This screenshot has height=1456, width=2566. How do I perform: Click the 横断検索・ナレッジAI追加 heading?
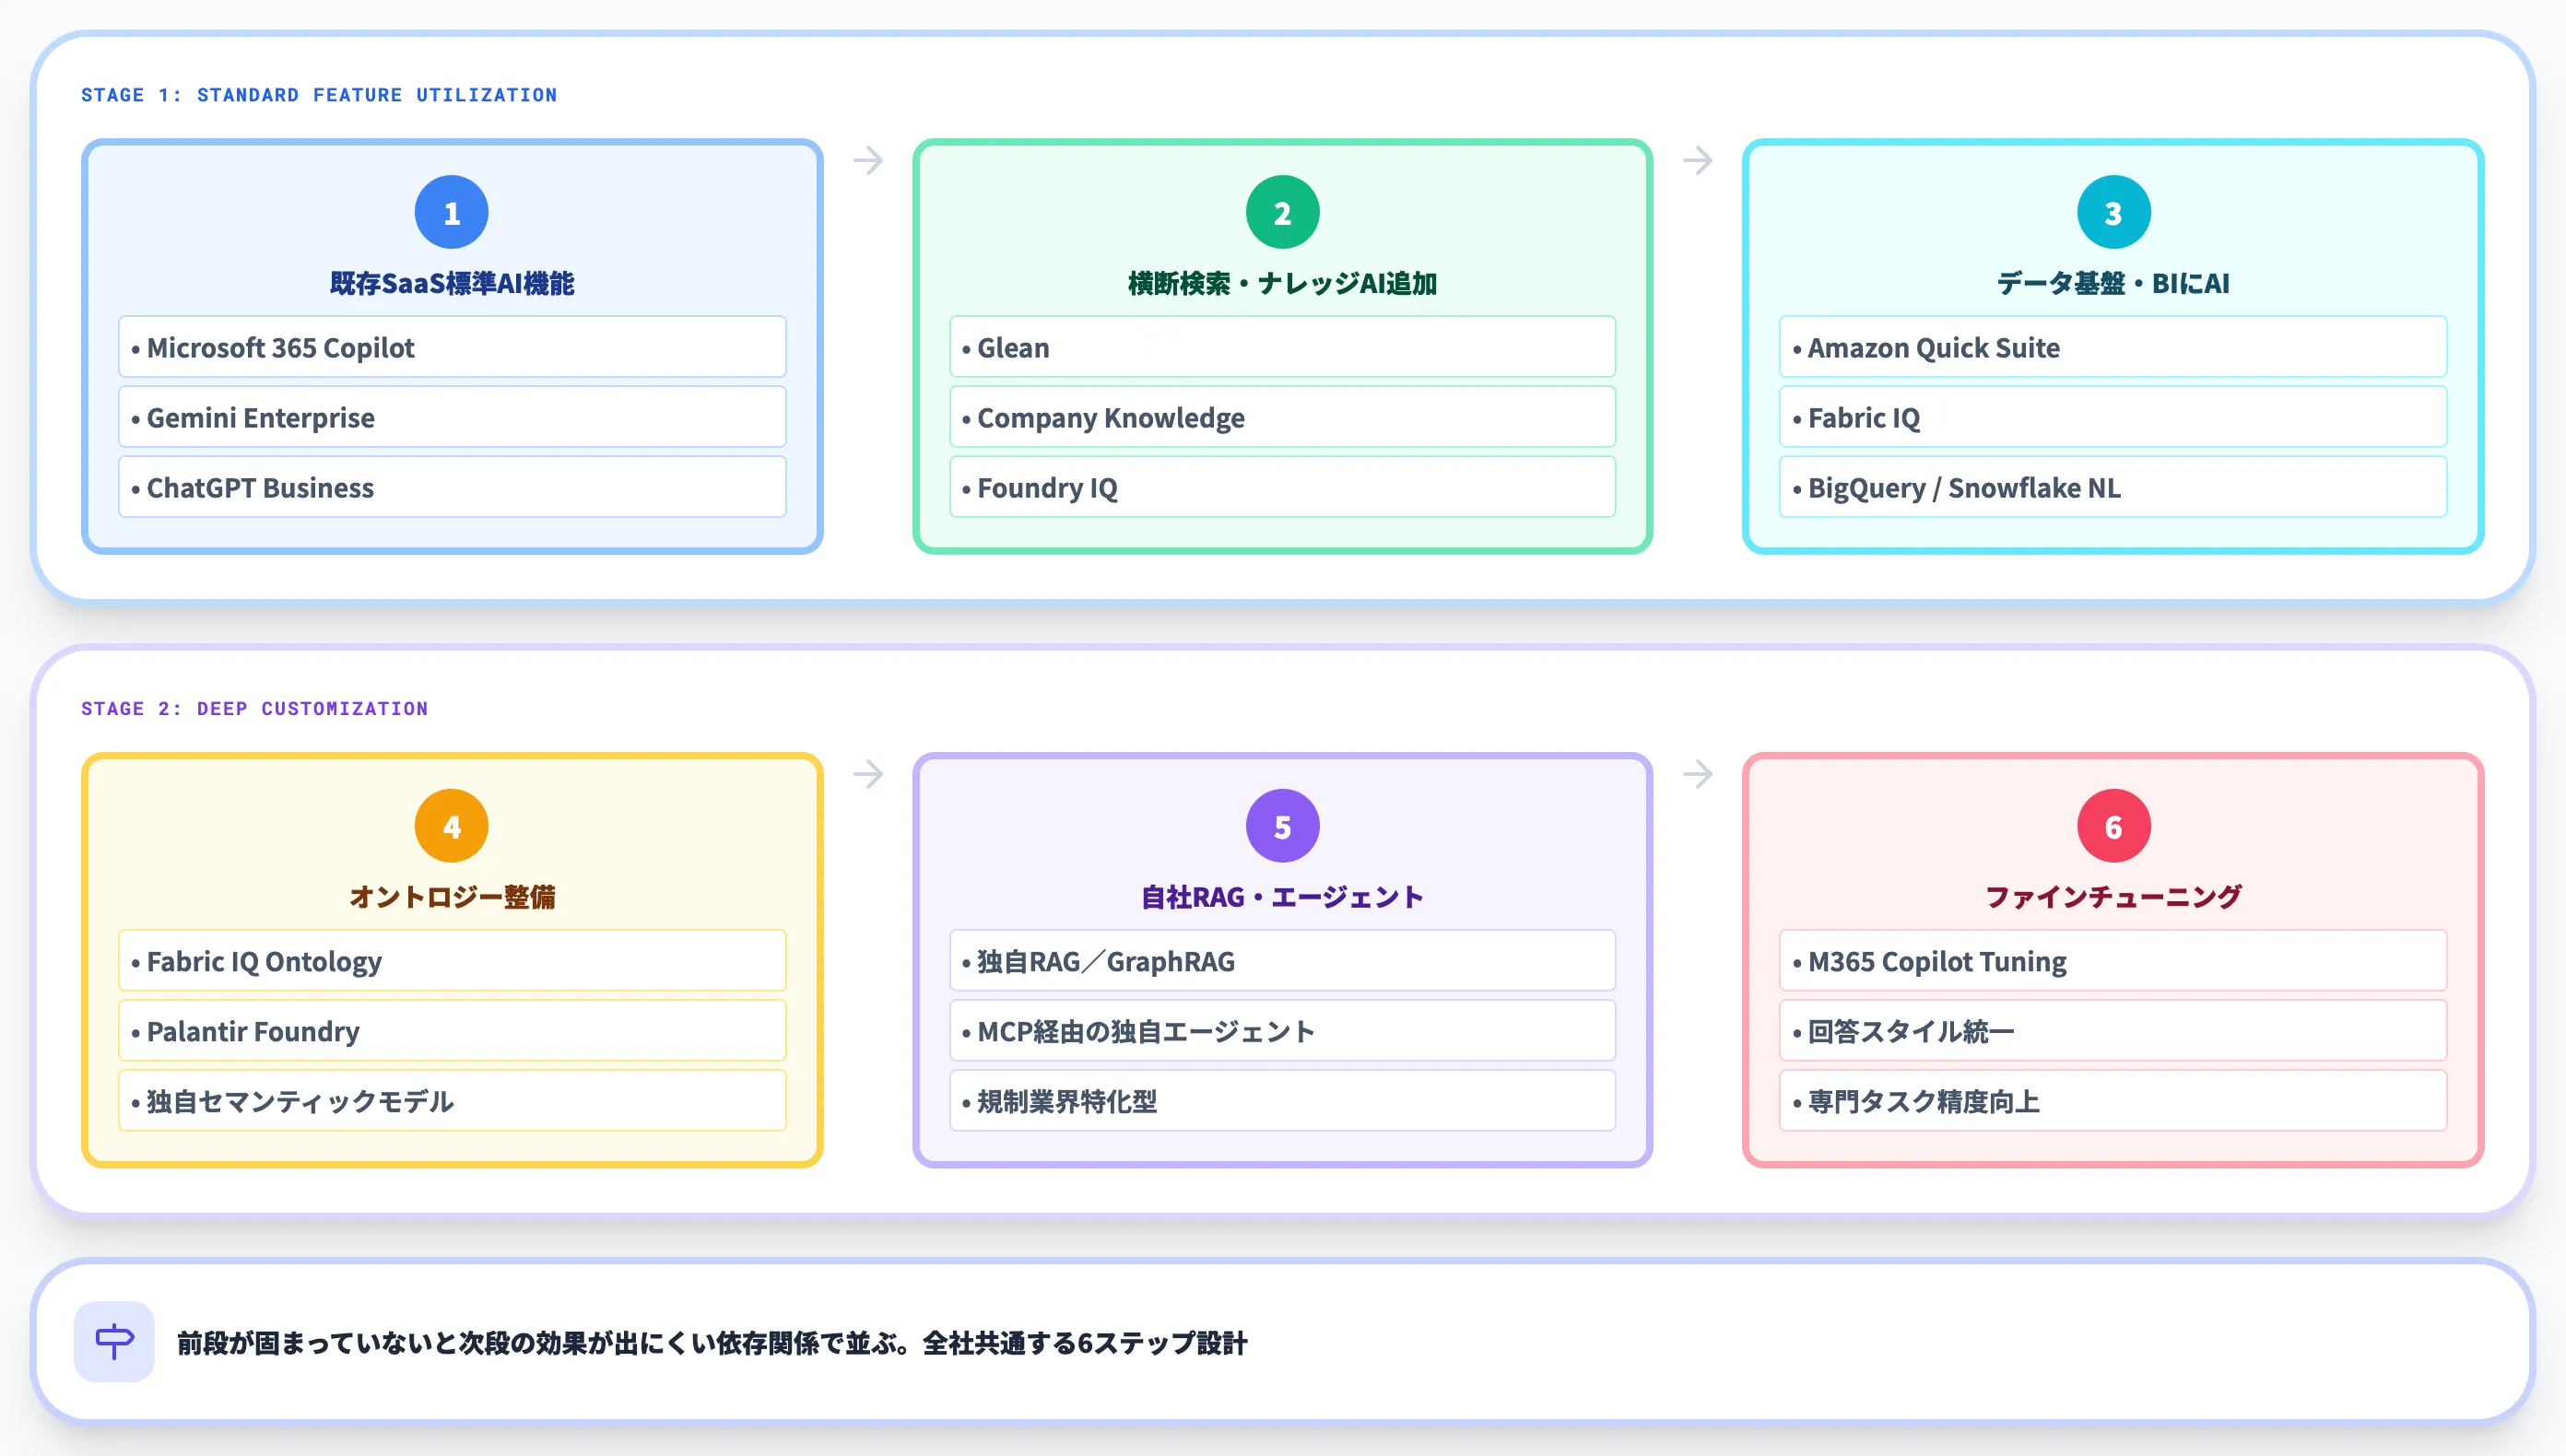click(1282, 283)
